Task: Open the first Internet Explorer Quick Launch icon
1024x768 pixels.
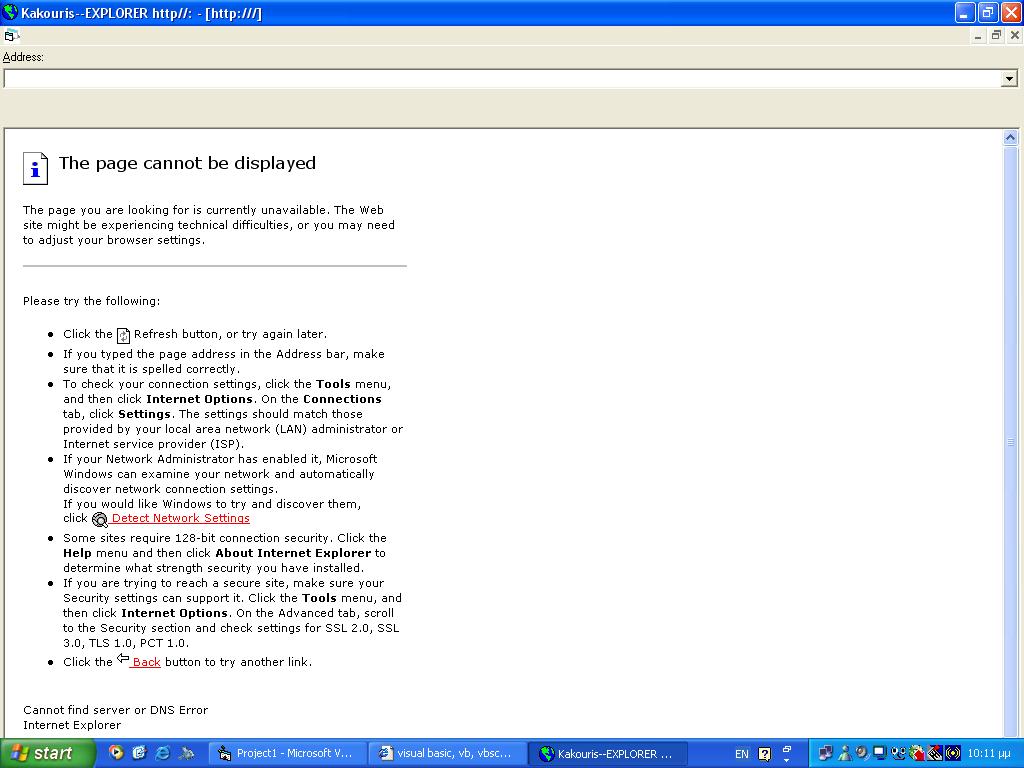Action: click(139, 753)
